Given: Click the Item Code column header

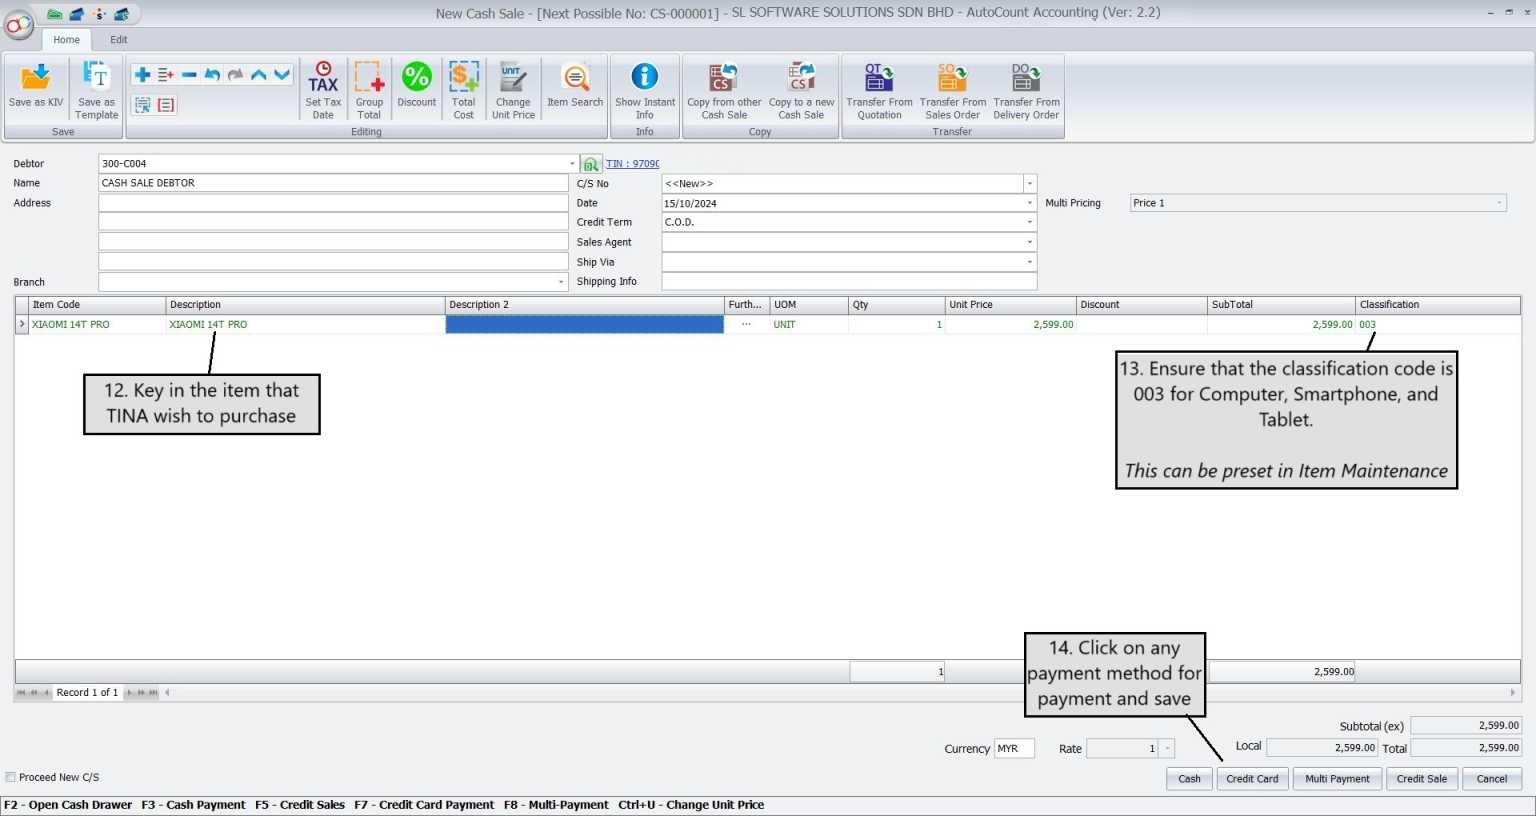Looking at the screenshot, I should [97, 305].
